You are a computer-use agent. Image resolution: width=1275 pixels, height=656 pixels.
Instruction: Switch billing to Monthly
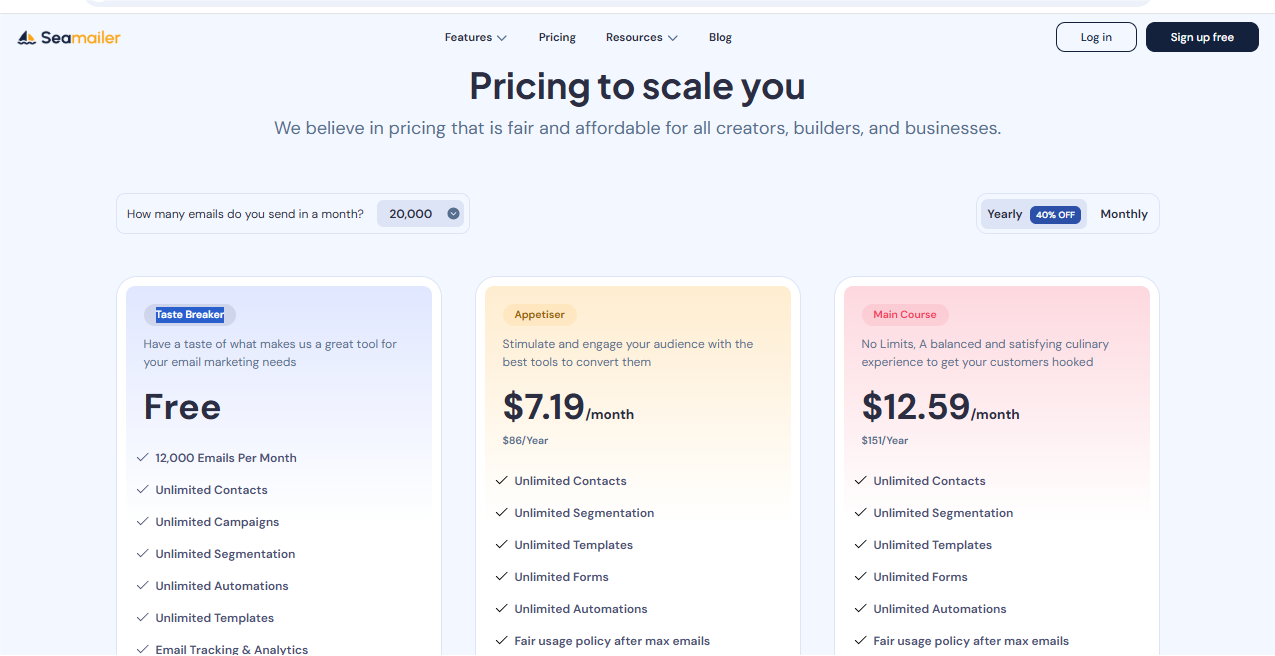[x=1124, y=214]
